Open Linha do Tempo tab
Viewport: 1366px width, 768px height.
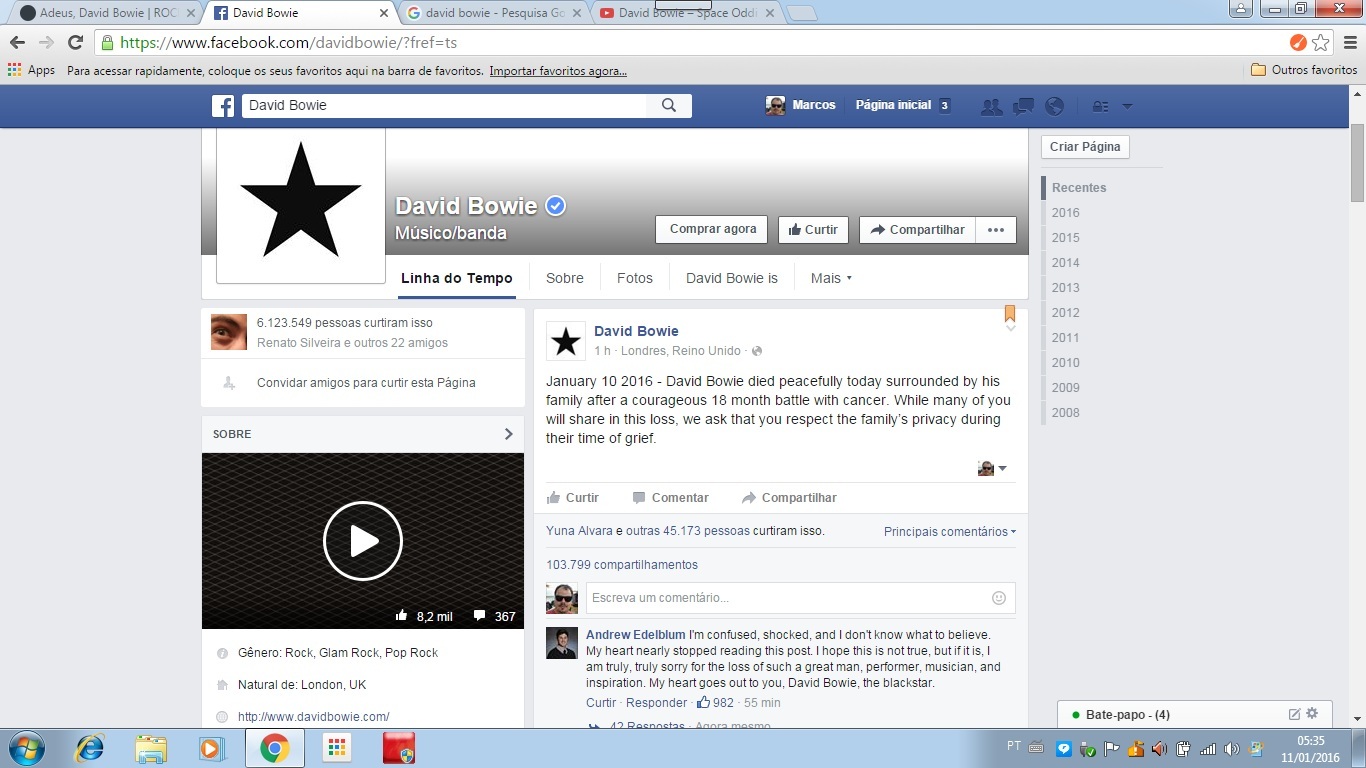pos(457,278)
